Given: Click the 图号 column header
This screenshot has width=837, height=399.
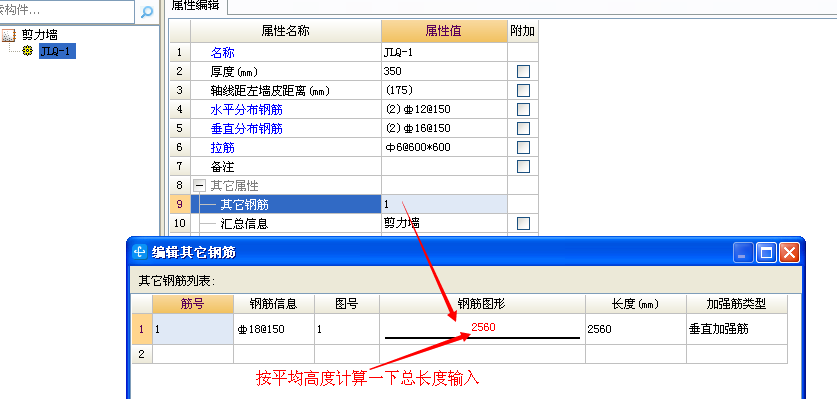Looking at the screenshot, I should click(x=347, y=304).
